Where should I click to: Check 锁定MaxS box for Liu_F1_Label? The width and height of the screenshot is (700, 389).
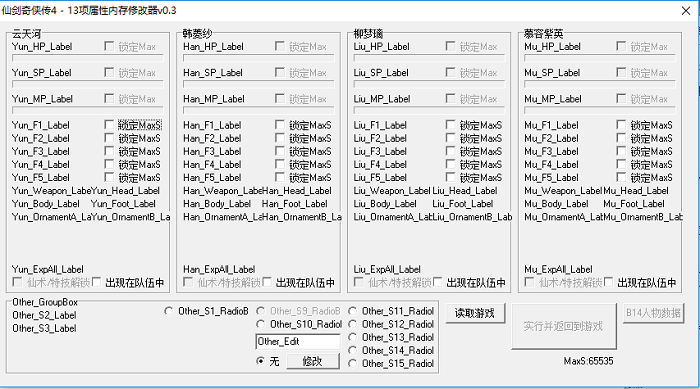pyautogui.click(x=450, y=125)
